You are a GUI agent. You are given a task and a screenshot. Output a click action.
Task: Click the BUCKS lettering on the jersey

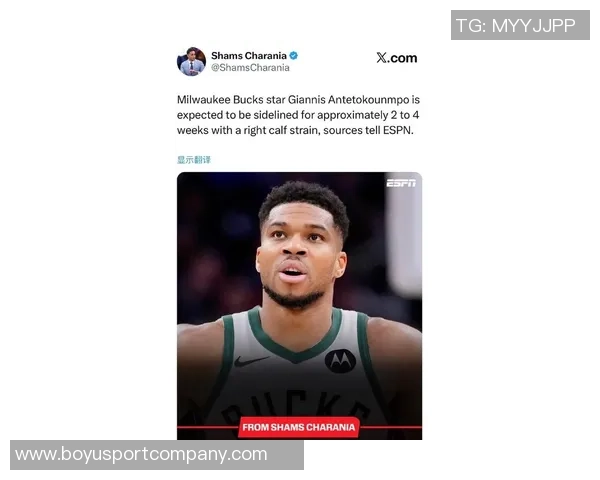click(x=297, y=407)
